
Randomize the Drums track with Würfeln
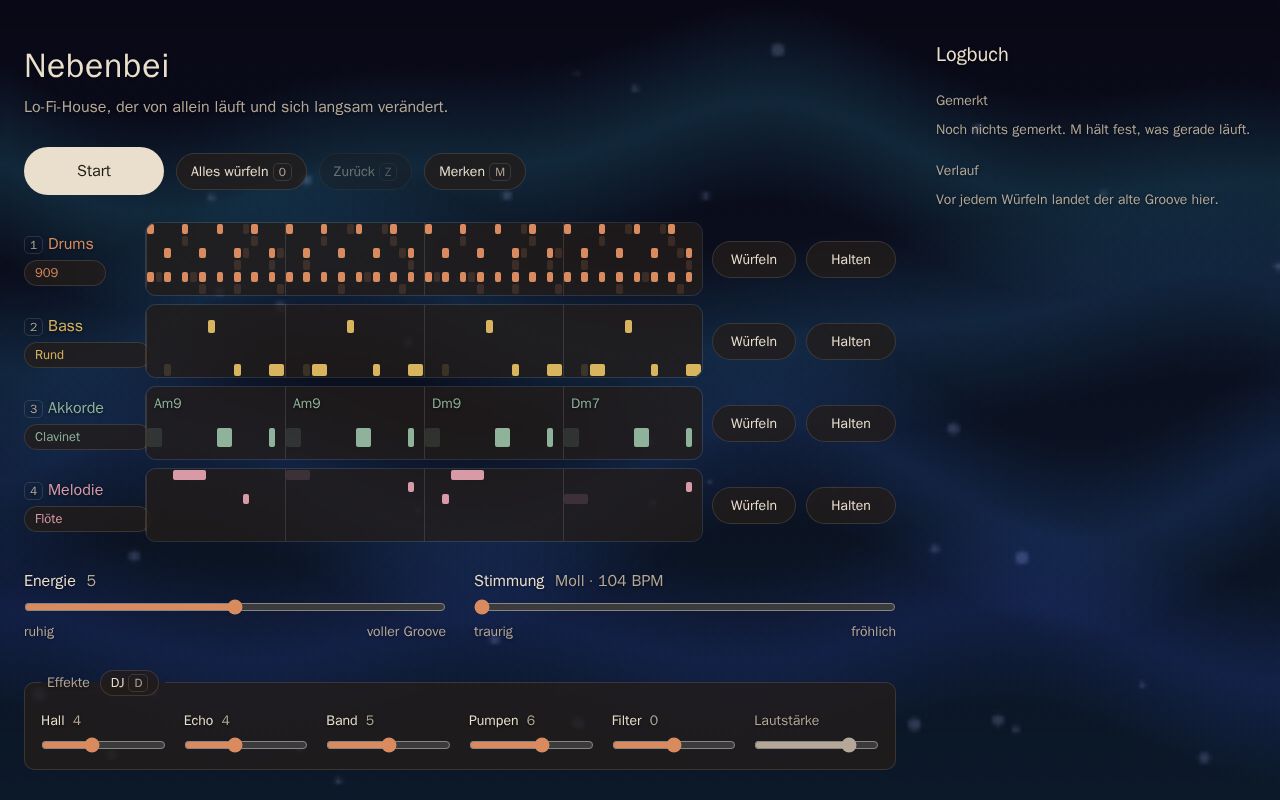point(754,259)
